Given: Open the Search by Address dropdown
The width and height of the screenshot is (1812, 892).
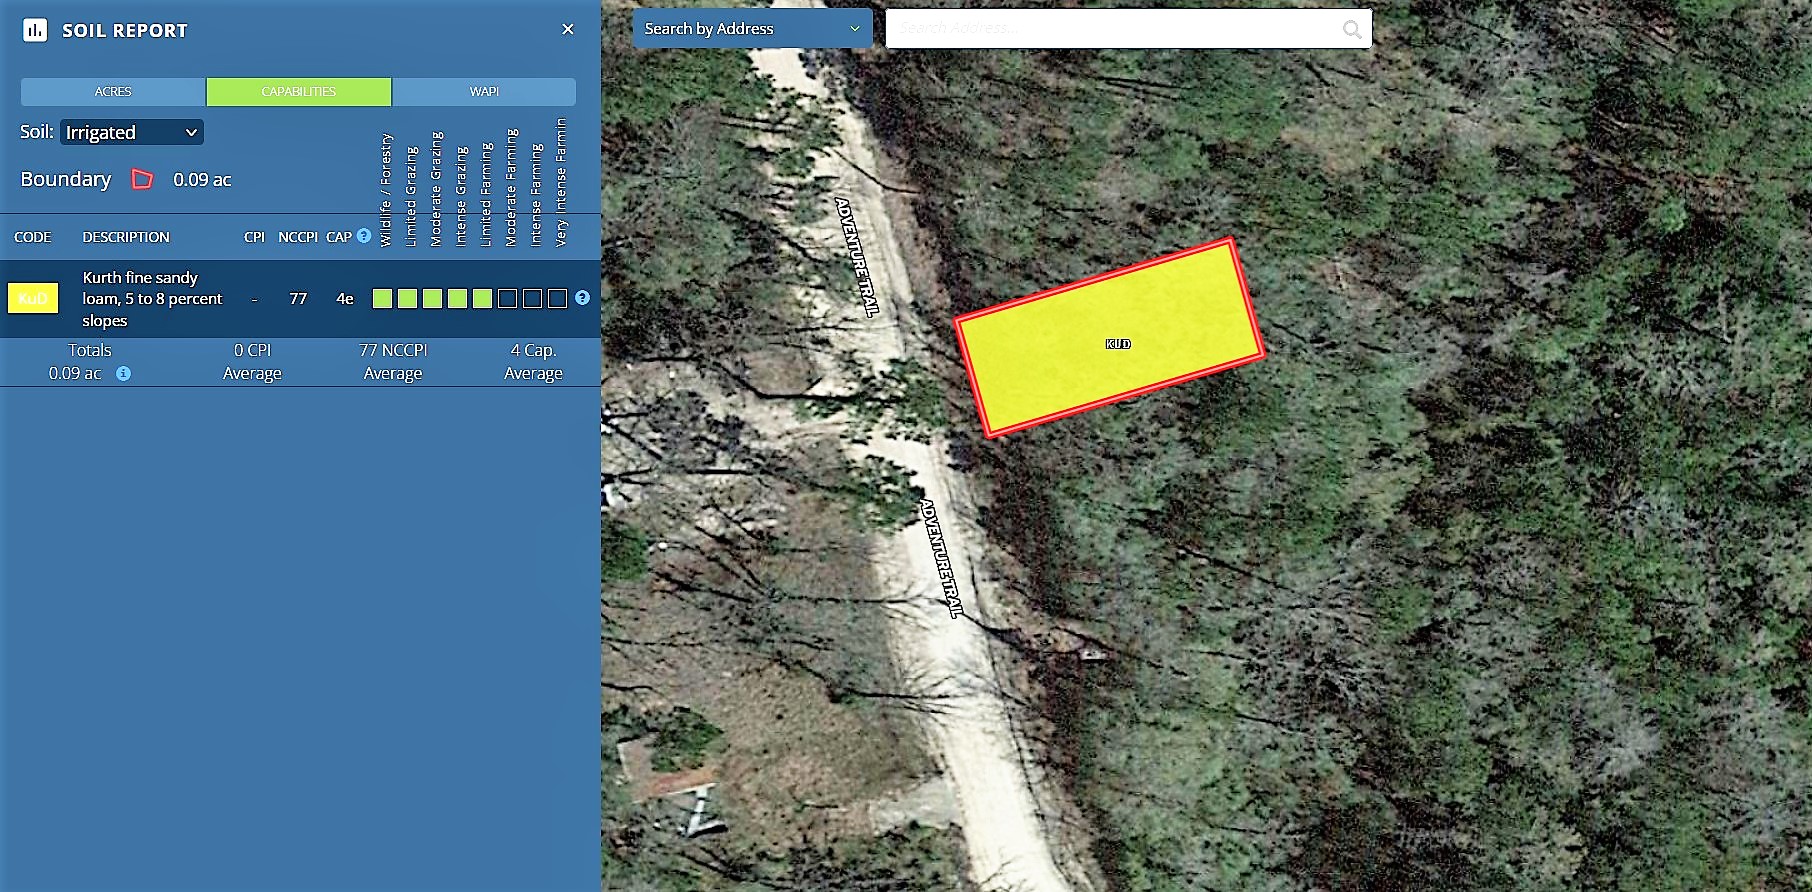Looking at the screenshot, I should pos(752,29).
